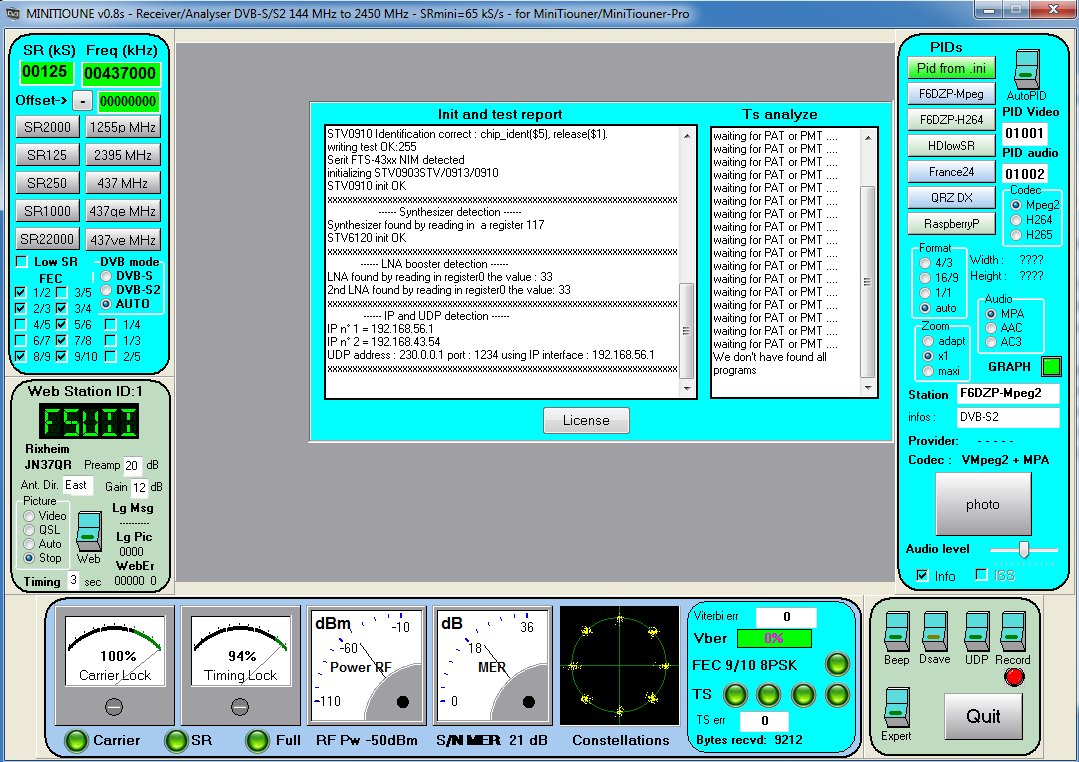Click the green GRAPH indicator
The image size is (1079, 762).
click(1051, 367)
